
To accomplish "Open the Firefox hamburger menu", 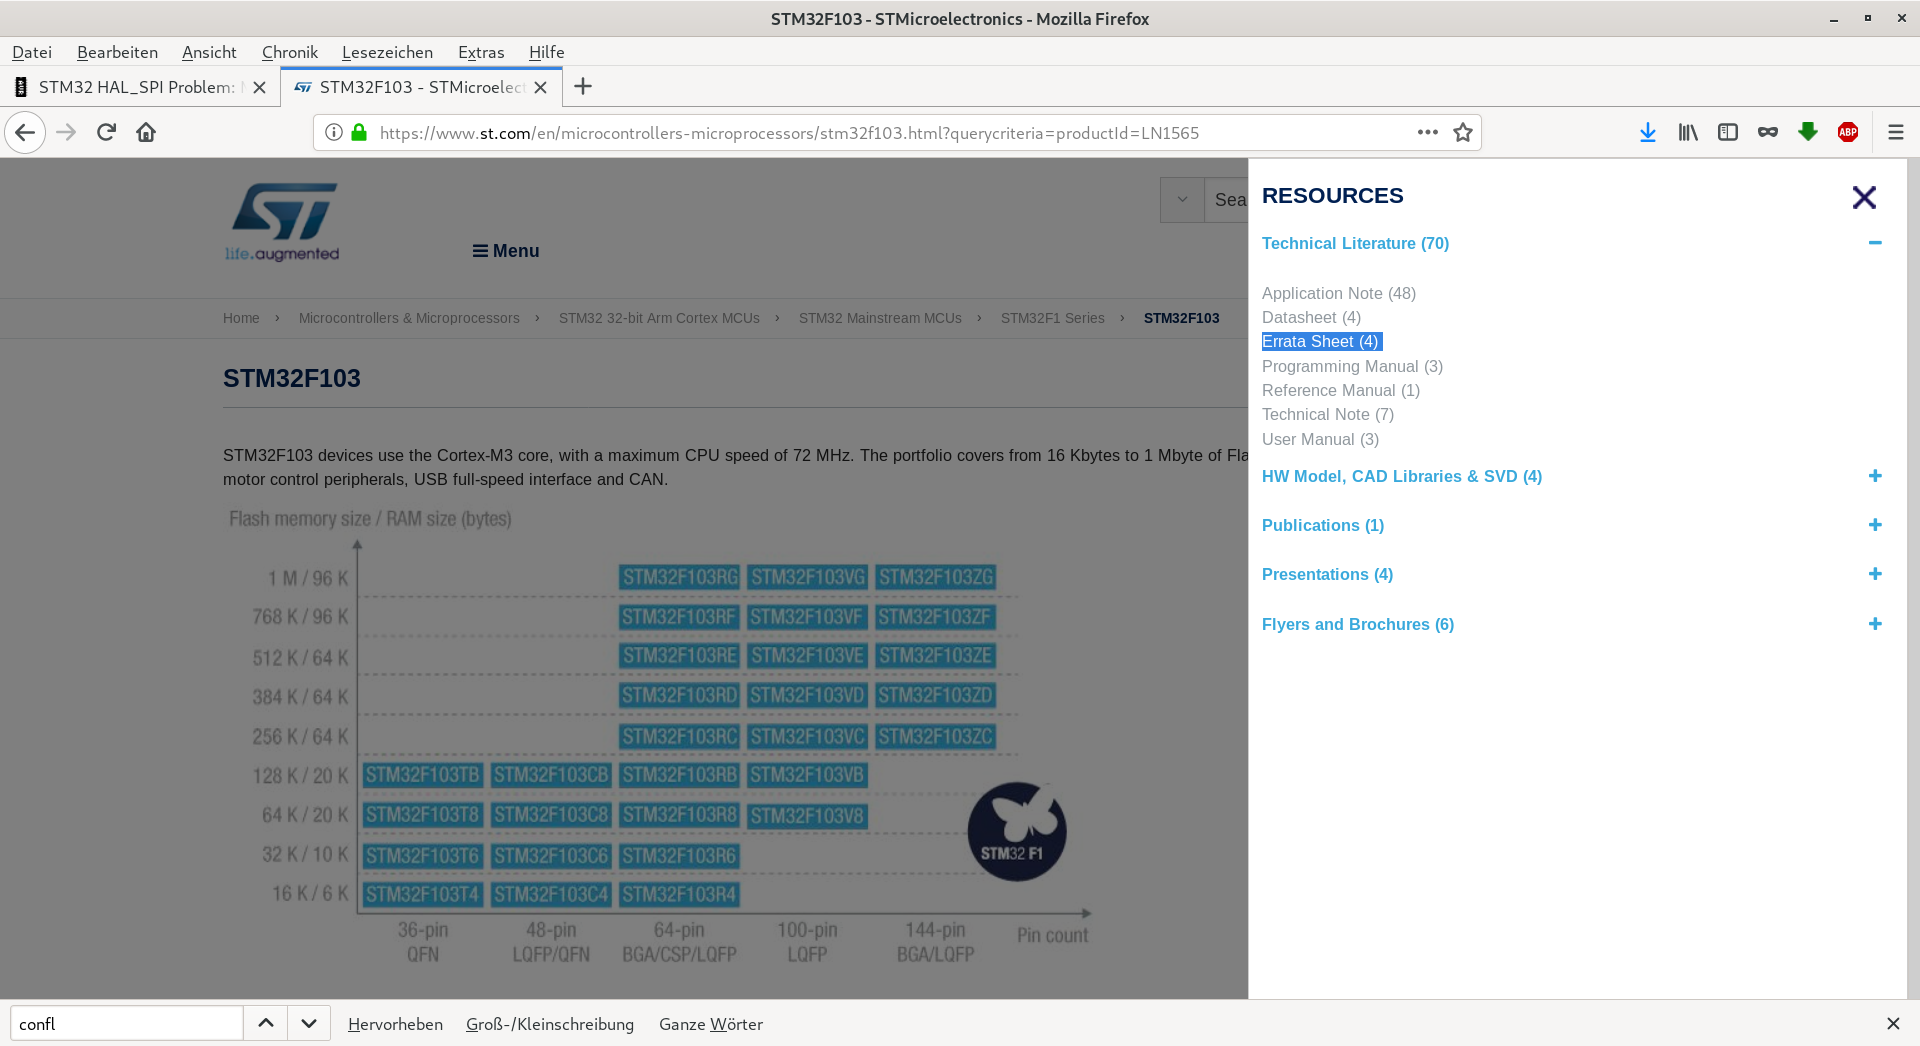I will click(x=1895, y=132).
